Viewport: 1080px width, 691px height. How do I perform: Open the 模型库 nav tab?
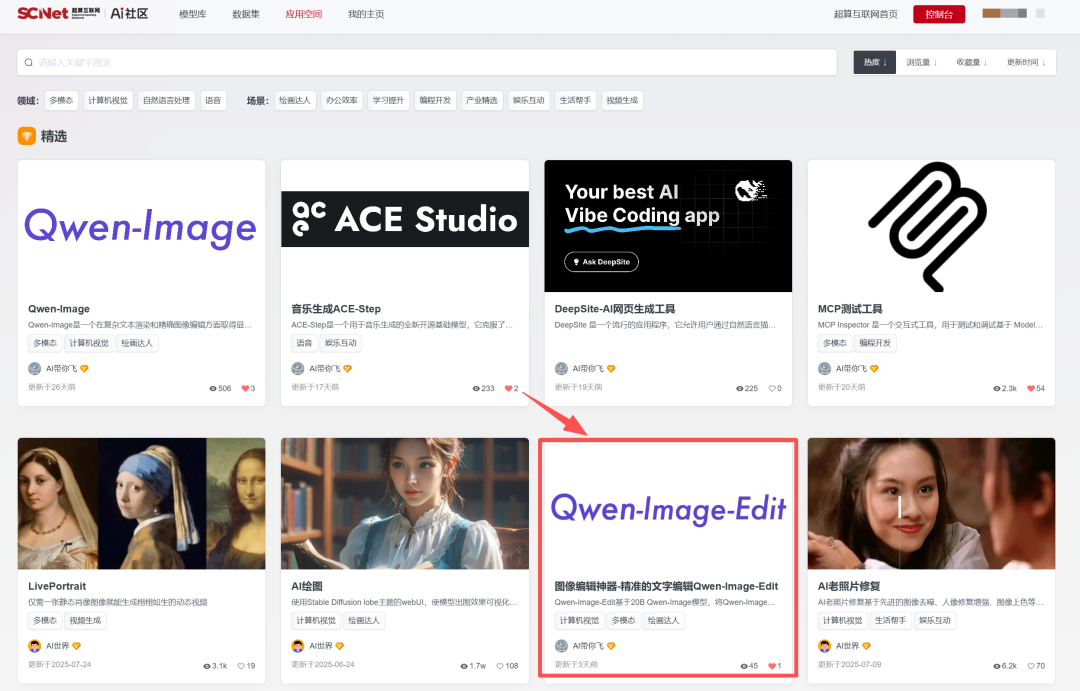click(x=193, y=14)
